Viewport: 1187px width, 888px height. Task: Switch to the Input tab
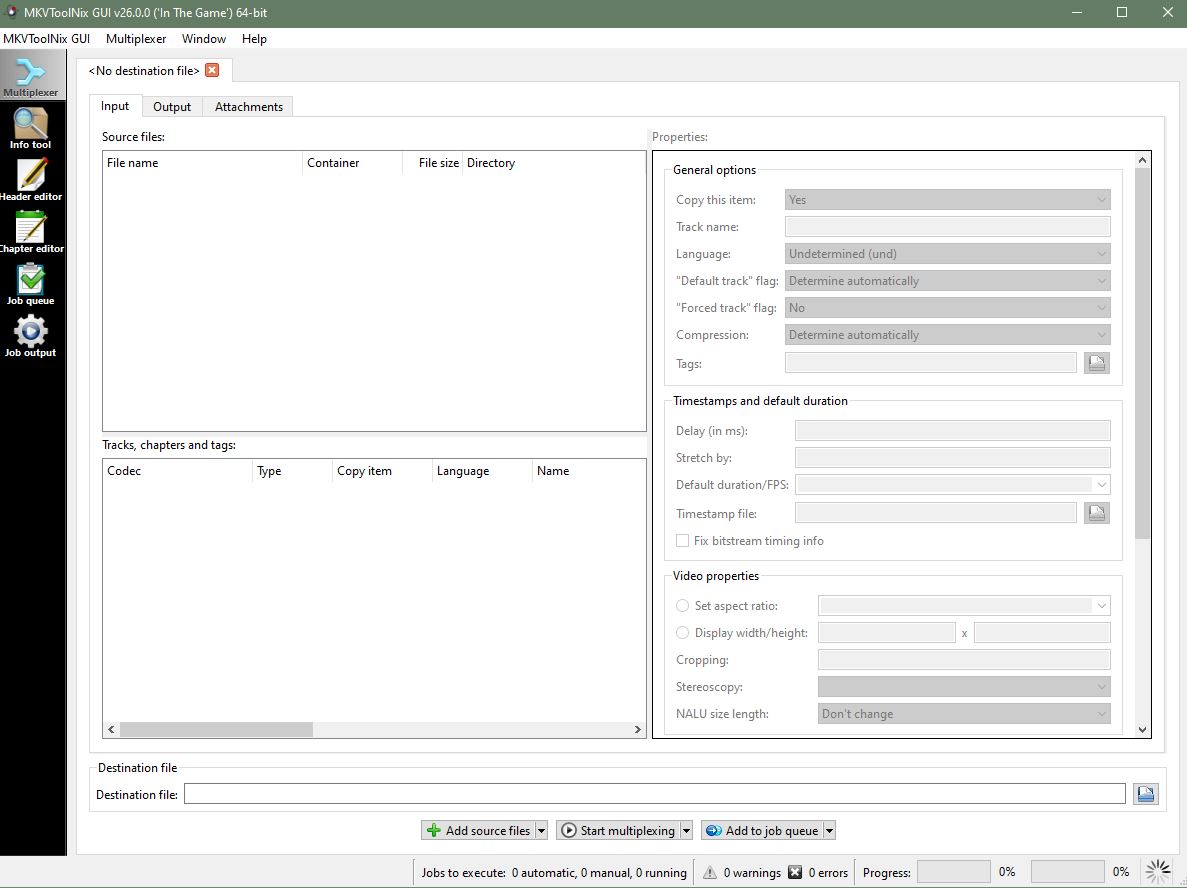coord(115,106)
